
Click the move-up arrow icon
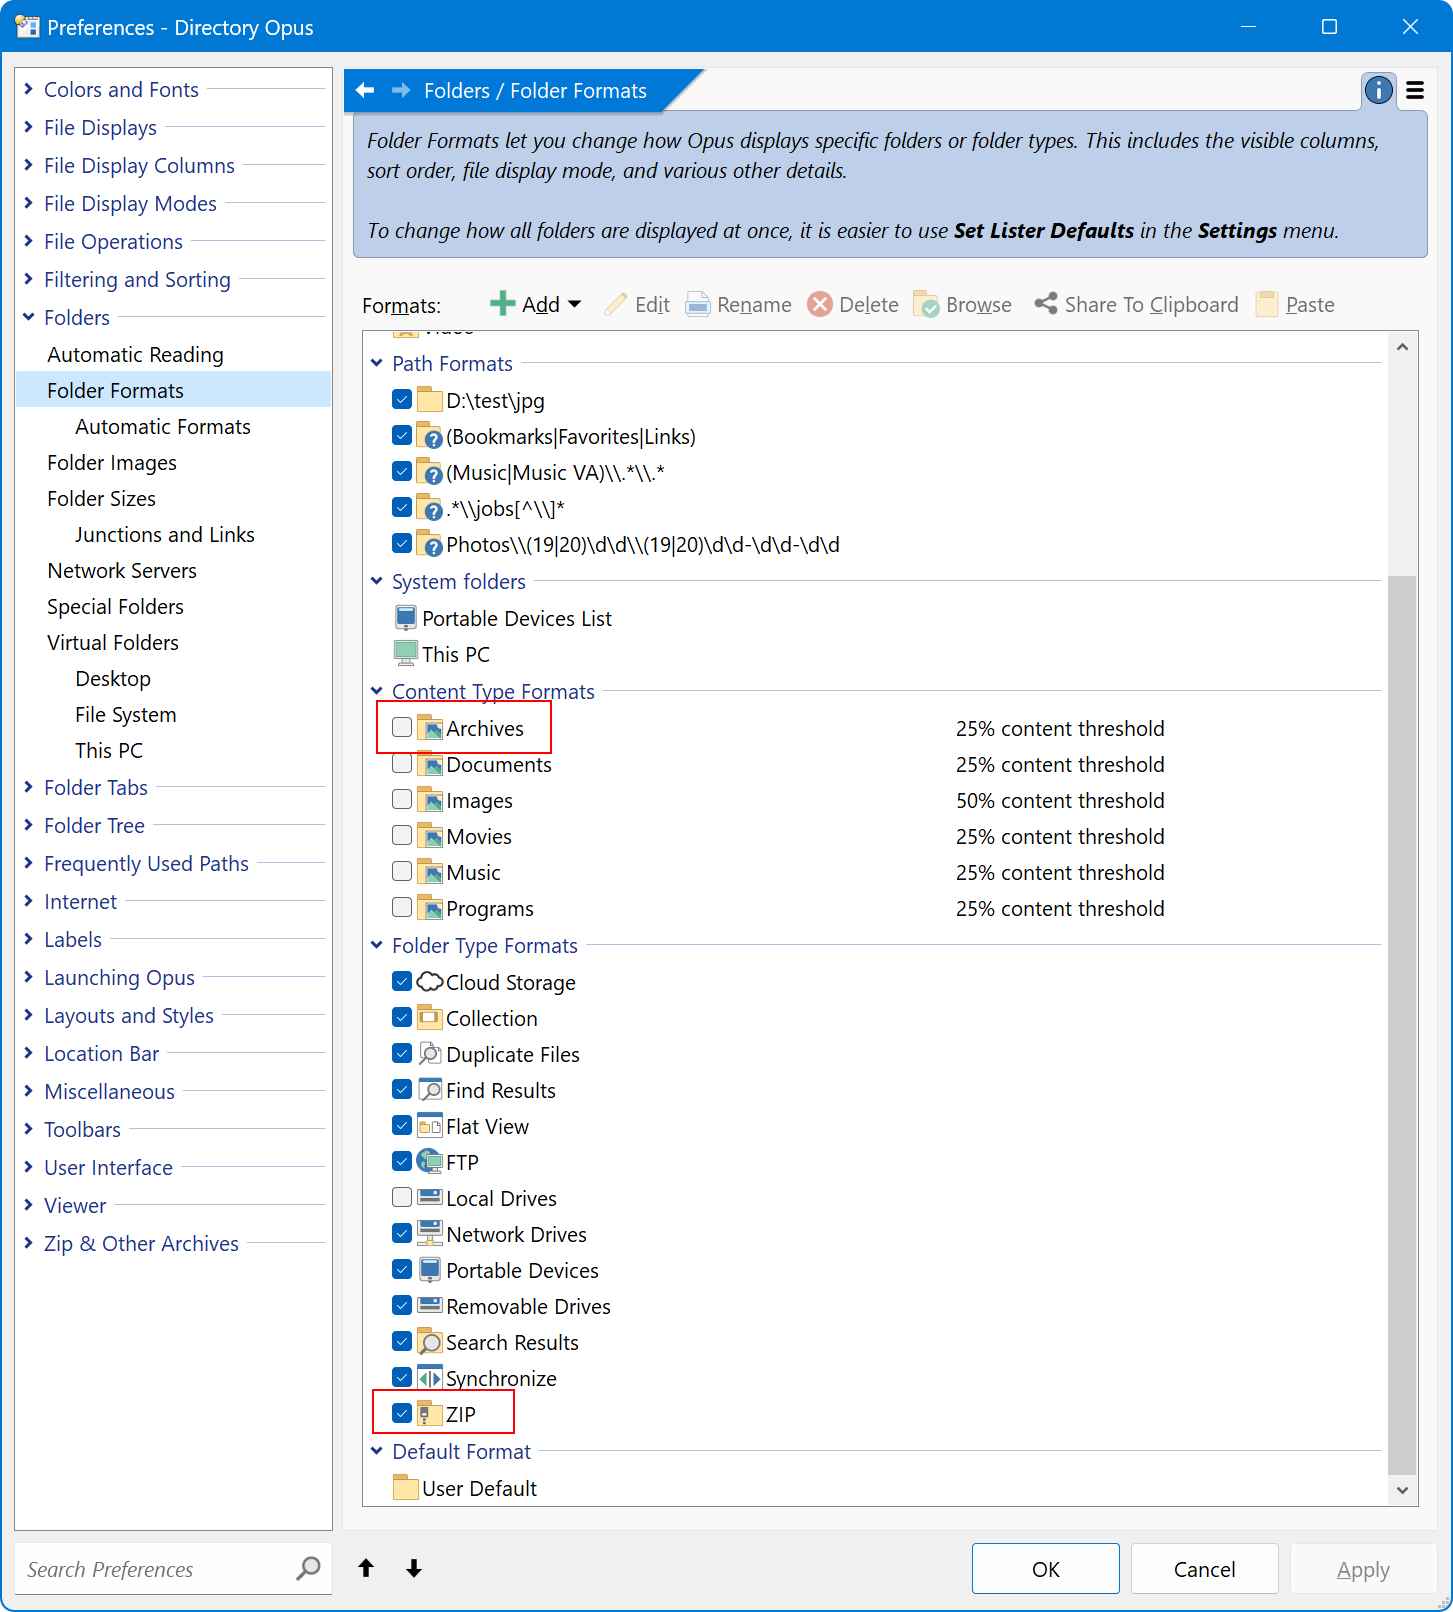366,1568
